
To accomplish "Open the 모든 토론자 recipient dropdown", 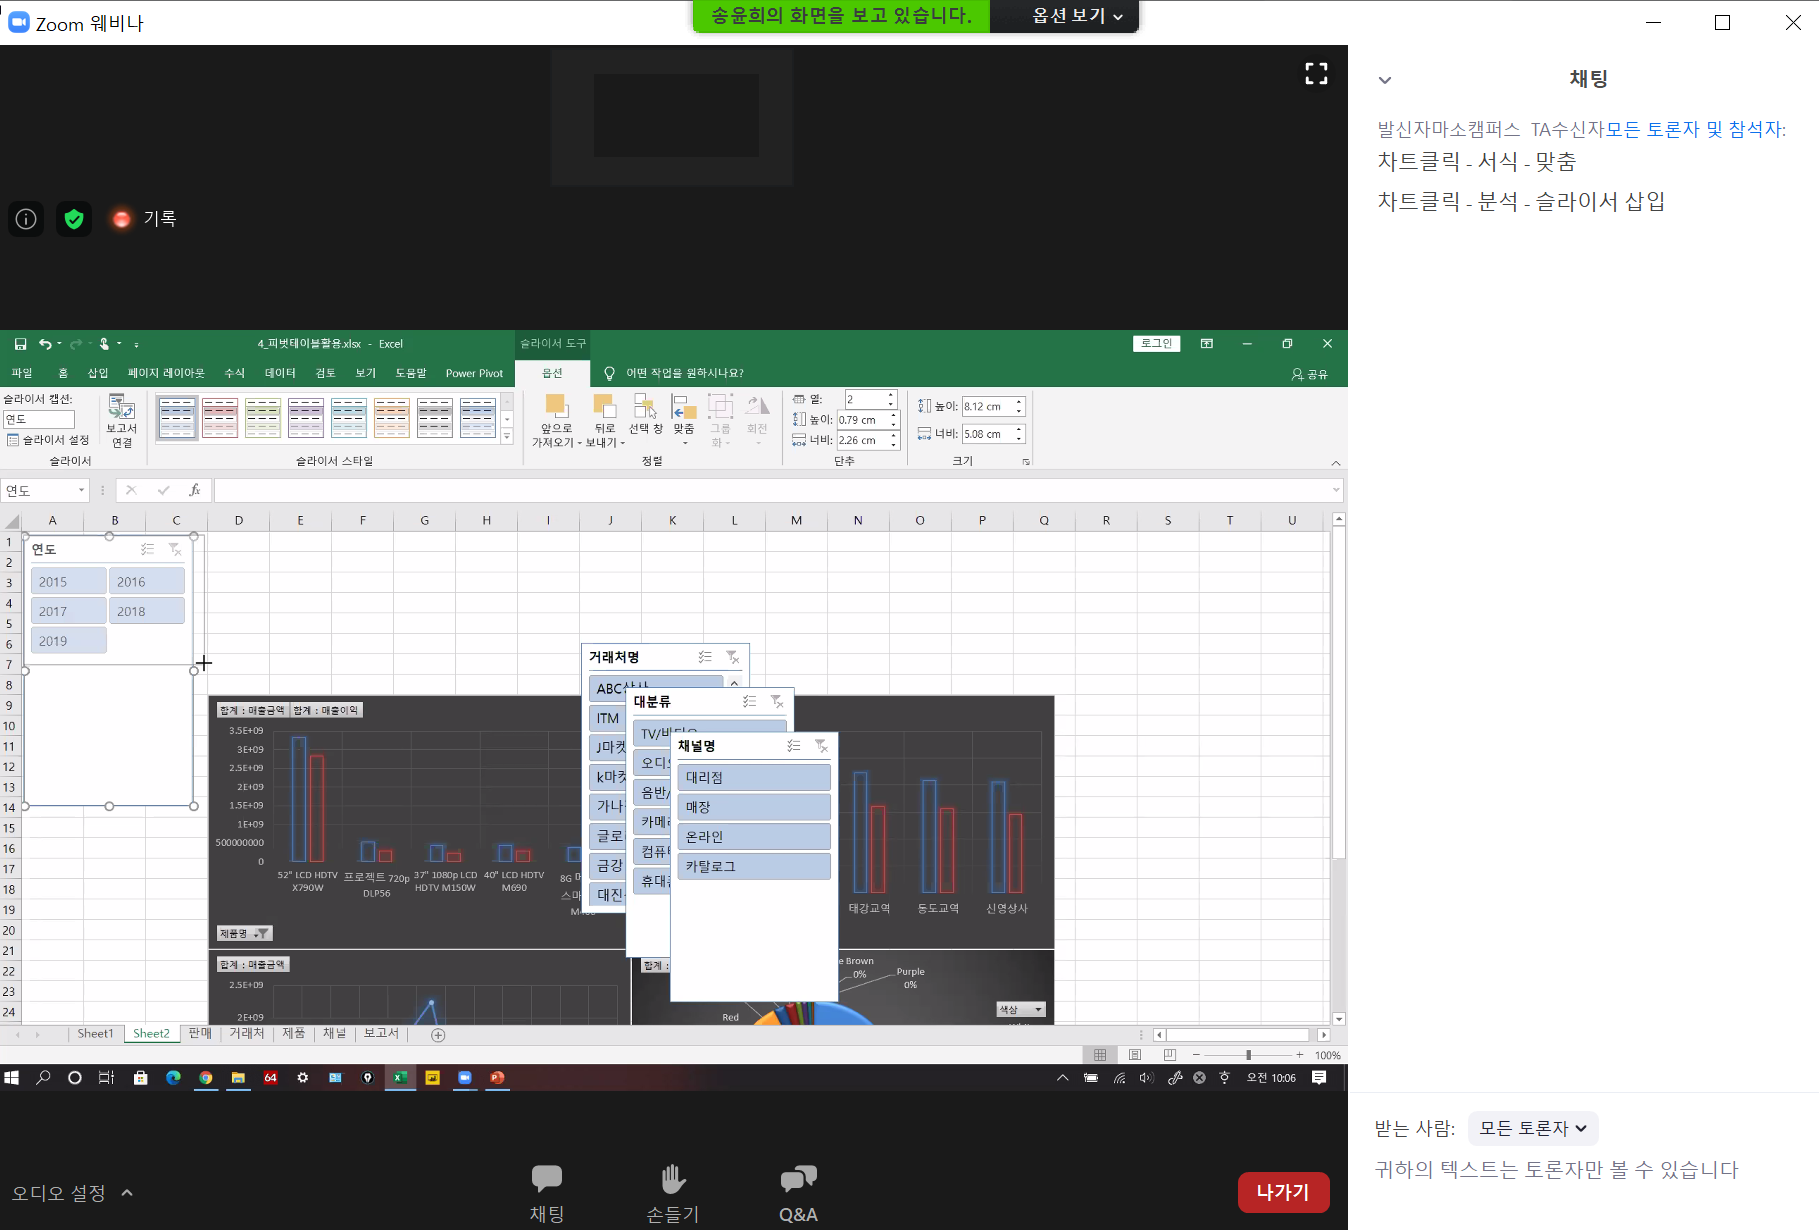I will 1532,1128.
